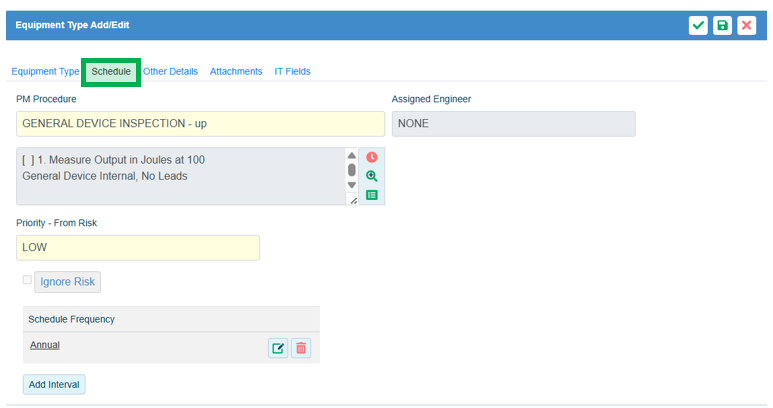Click the green list icon beside procedure
This screenshot has width=773, height=408.
(371, 195)
